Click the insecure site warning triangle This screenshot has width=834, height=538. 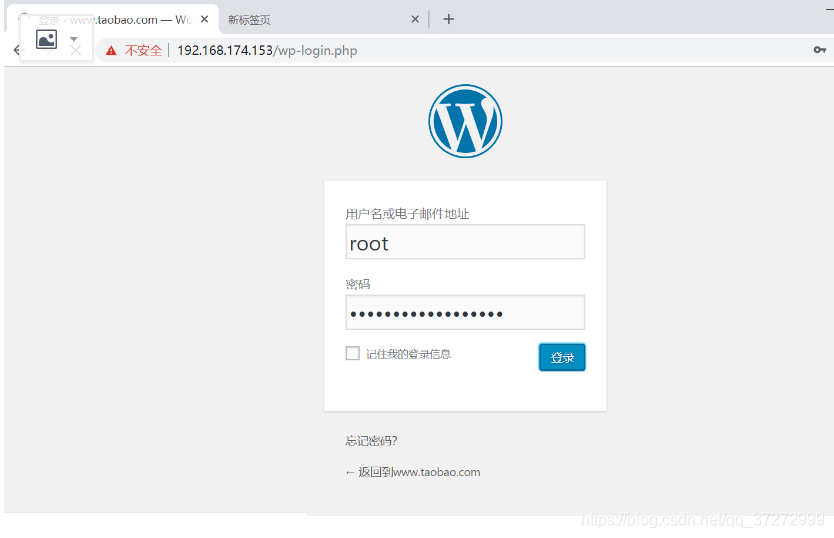pyautogui.click(x=111, y=51)
